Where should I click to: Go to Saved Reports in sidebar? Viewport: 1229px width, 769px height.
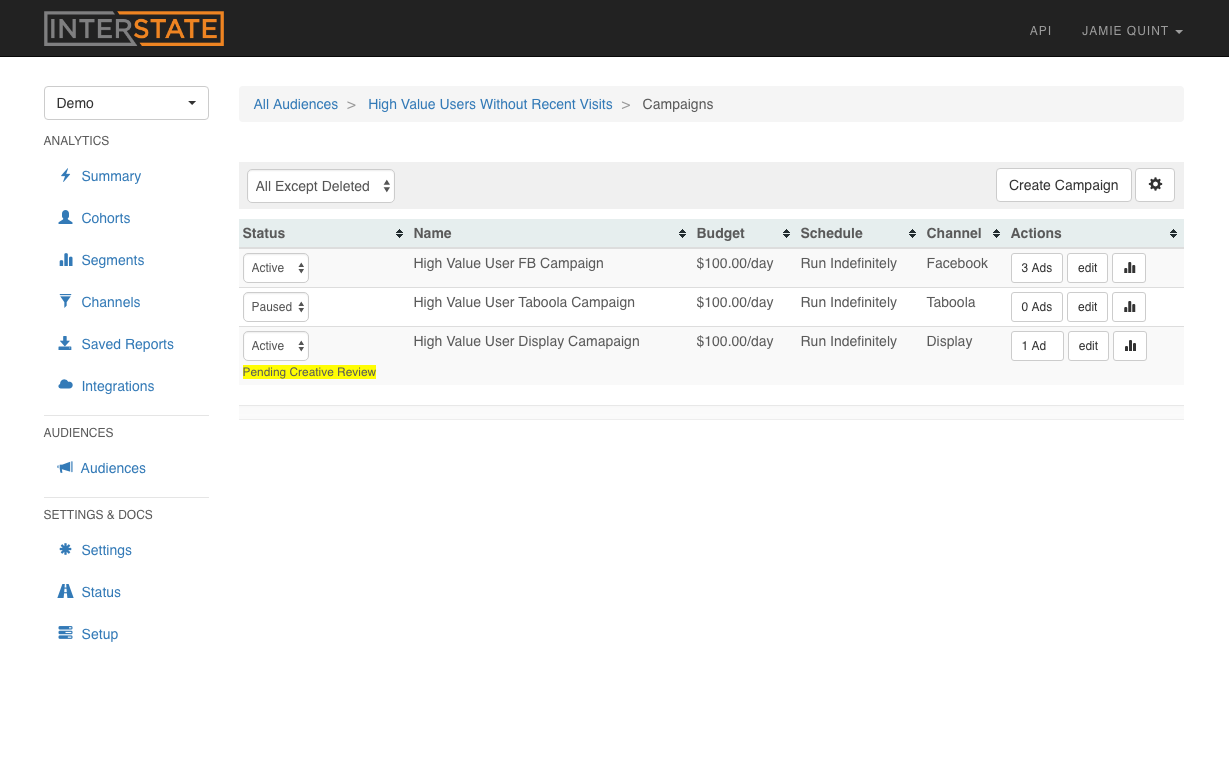128,344
